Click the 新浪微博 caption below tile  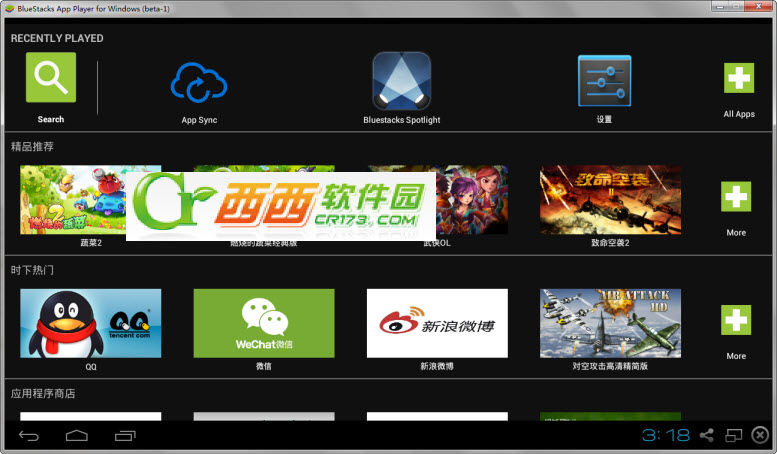(x=437, y=366)
